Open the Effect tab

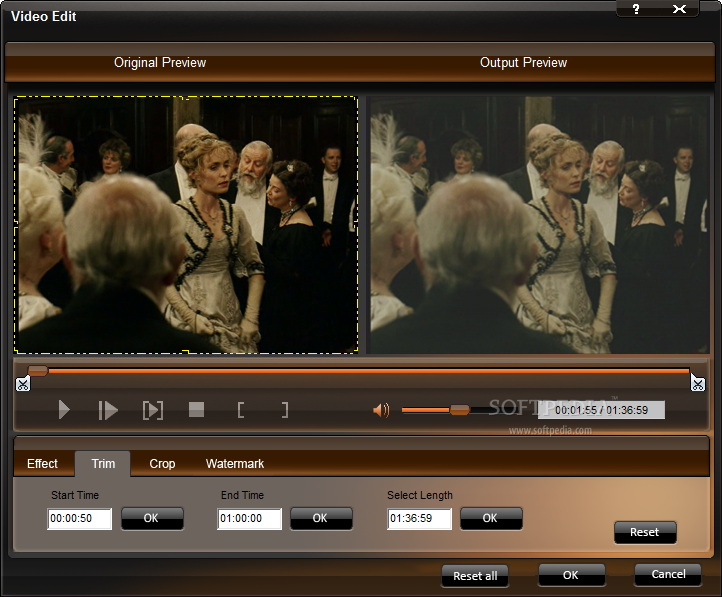click(x=42, y=464)
